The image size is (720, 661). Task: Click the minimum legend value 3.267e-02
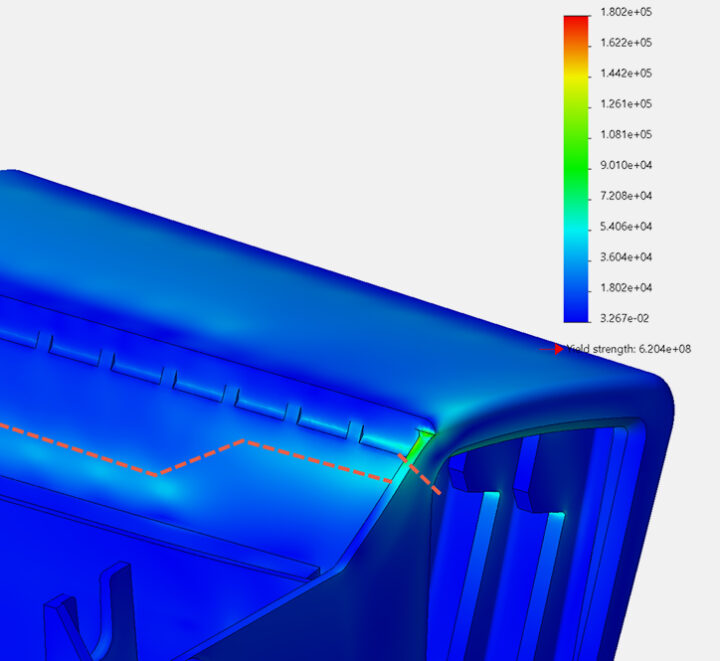(623, 318)
